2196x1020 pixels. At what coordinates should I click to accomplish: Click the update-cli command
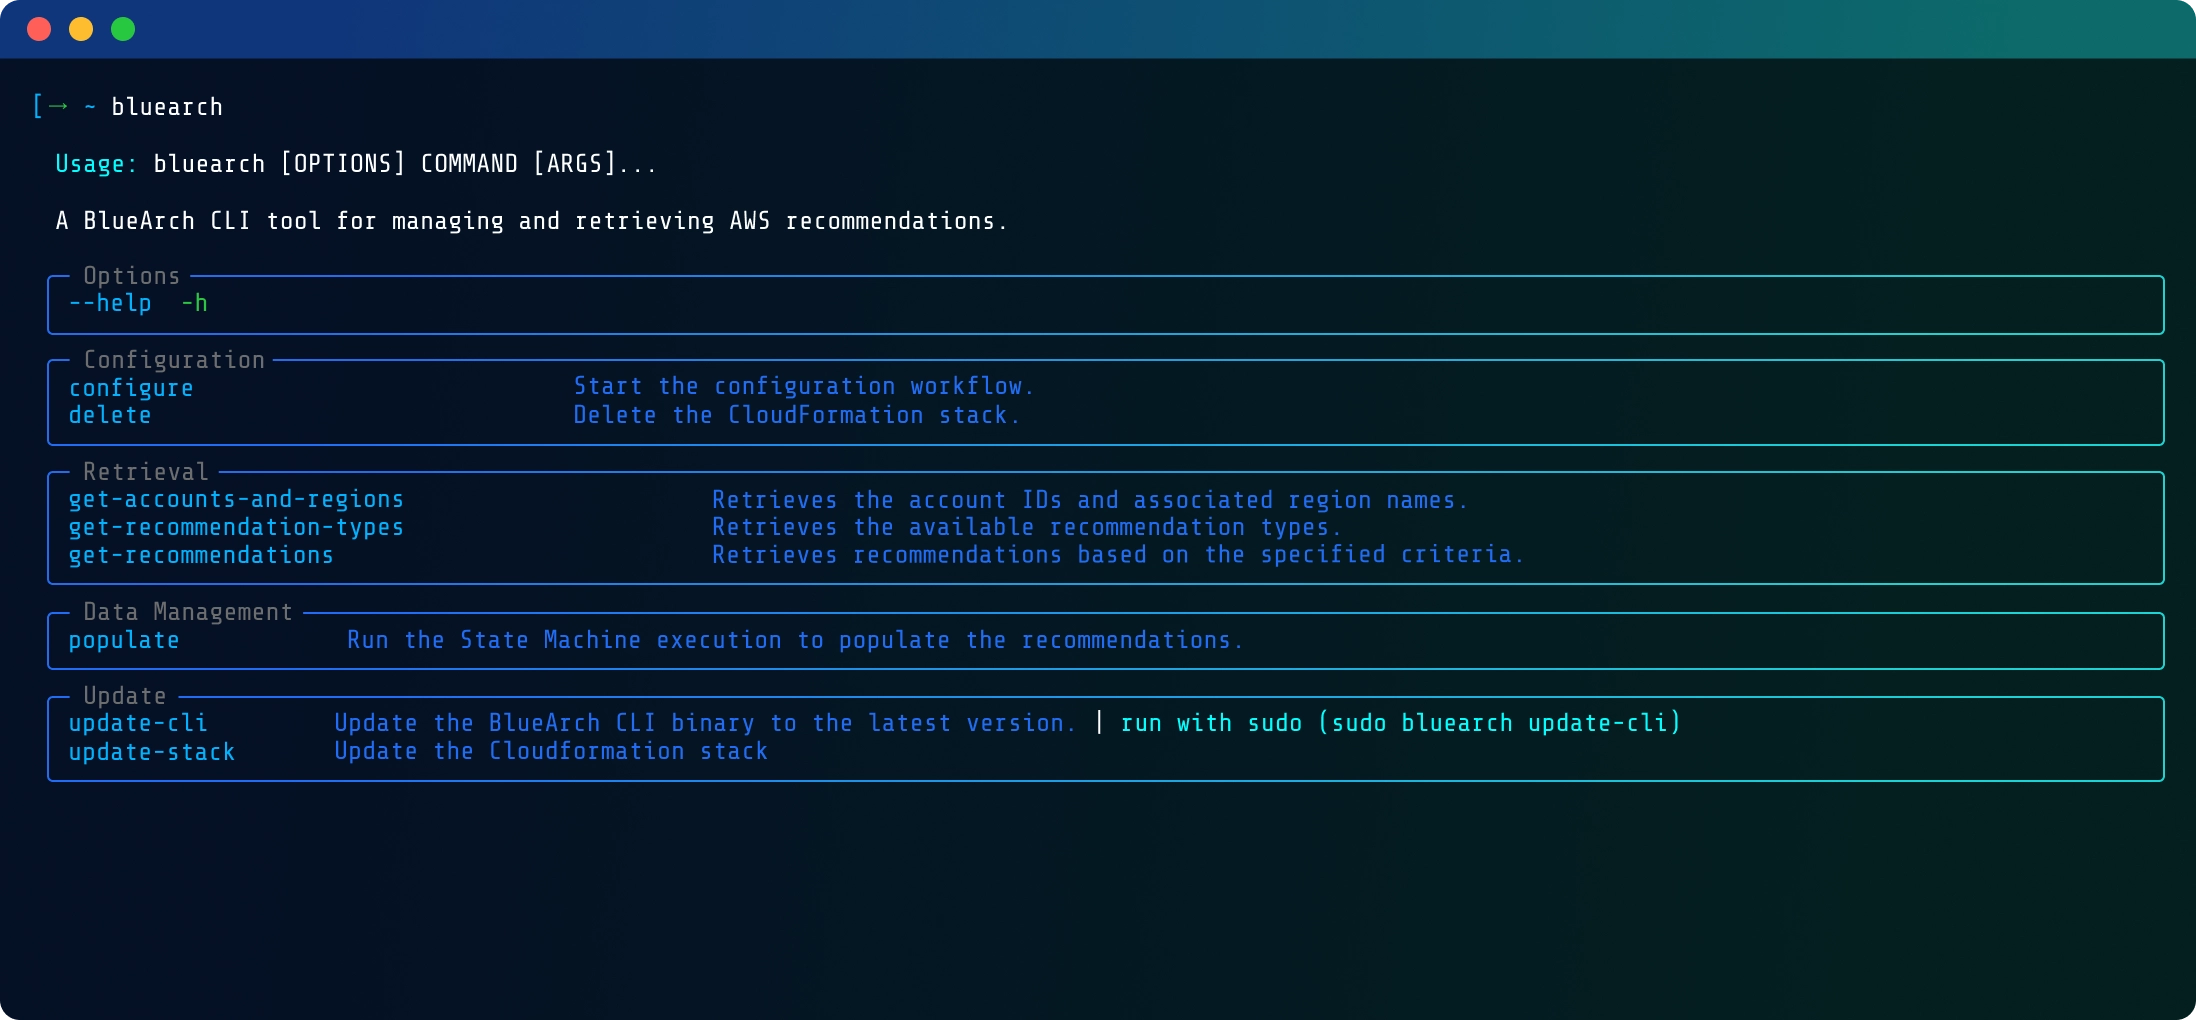pyautogui.click(x=138, y=723)
